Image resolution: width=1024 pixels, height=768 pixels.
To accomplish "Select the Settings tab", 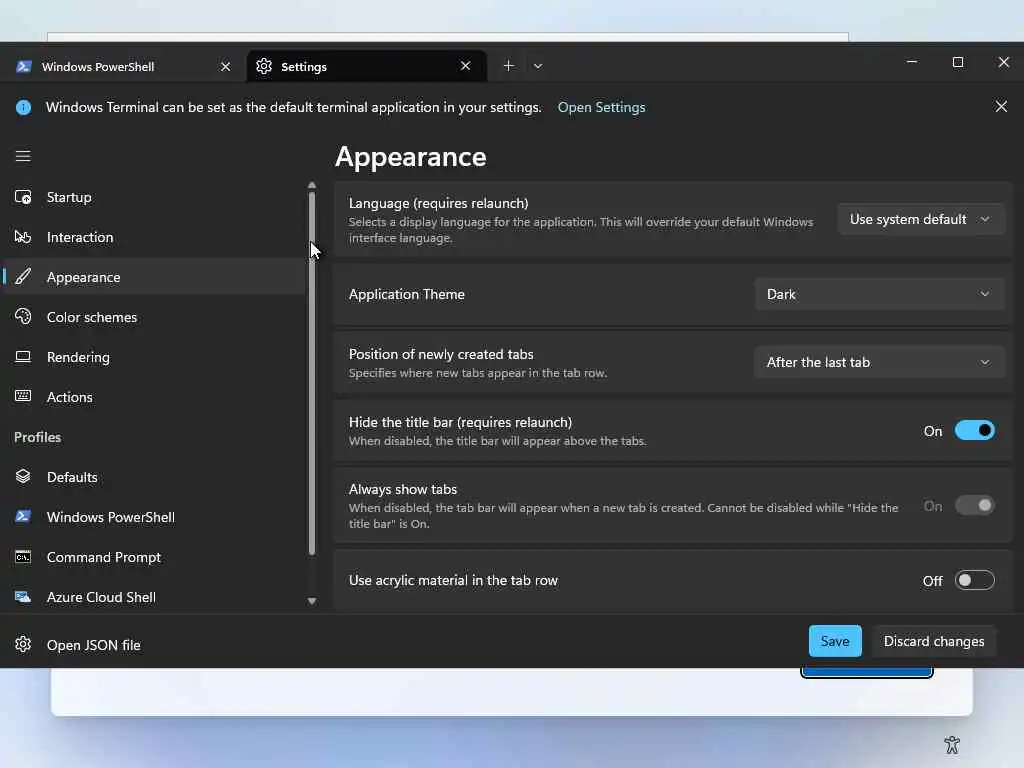I will click(x=366, y=67).
